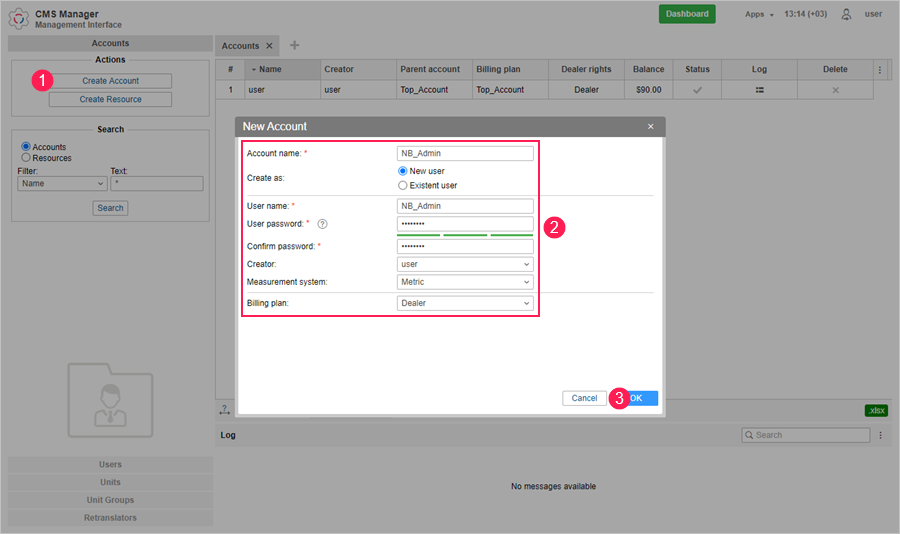The height and width of the screenshot is (534, 900).
Task: Click the password help question mark icon
Action: [x=322, y=224]
